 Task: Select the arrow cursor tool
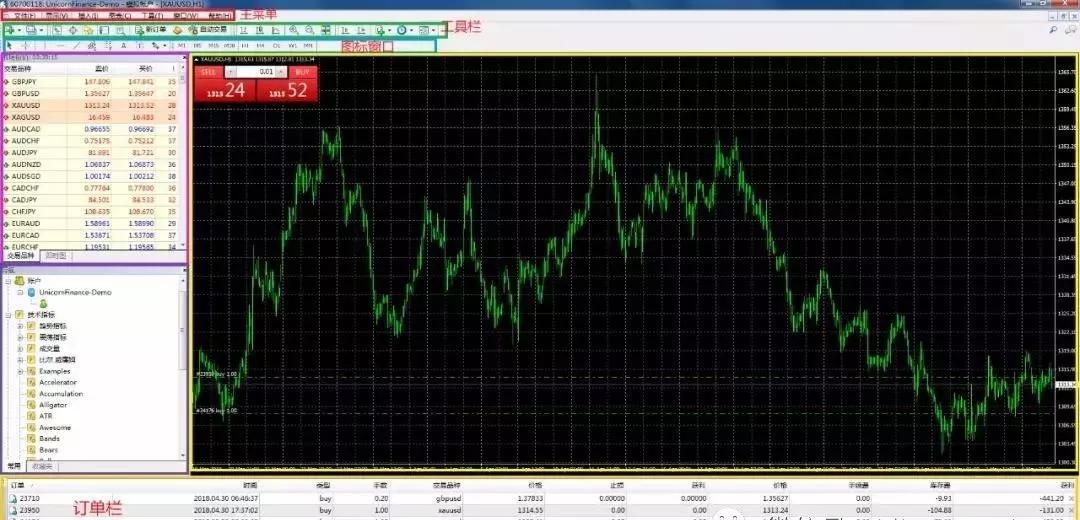pos(10,46)
